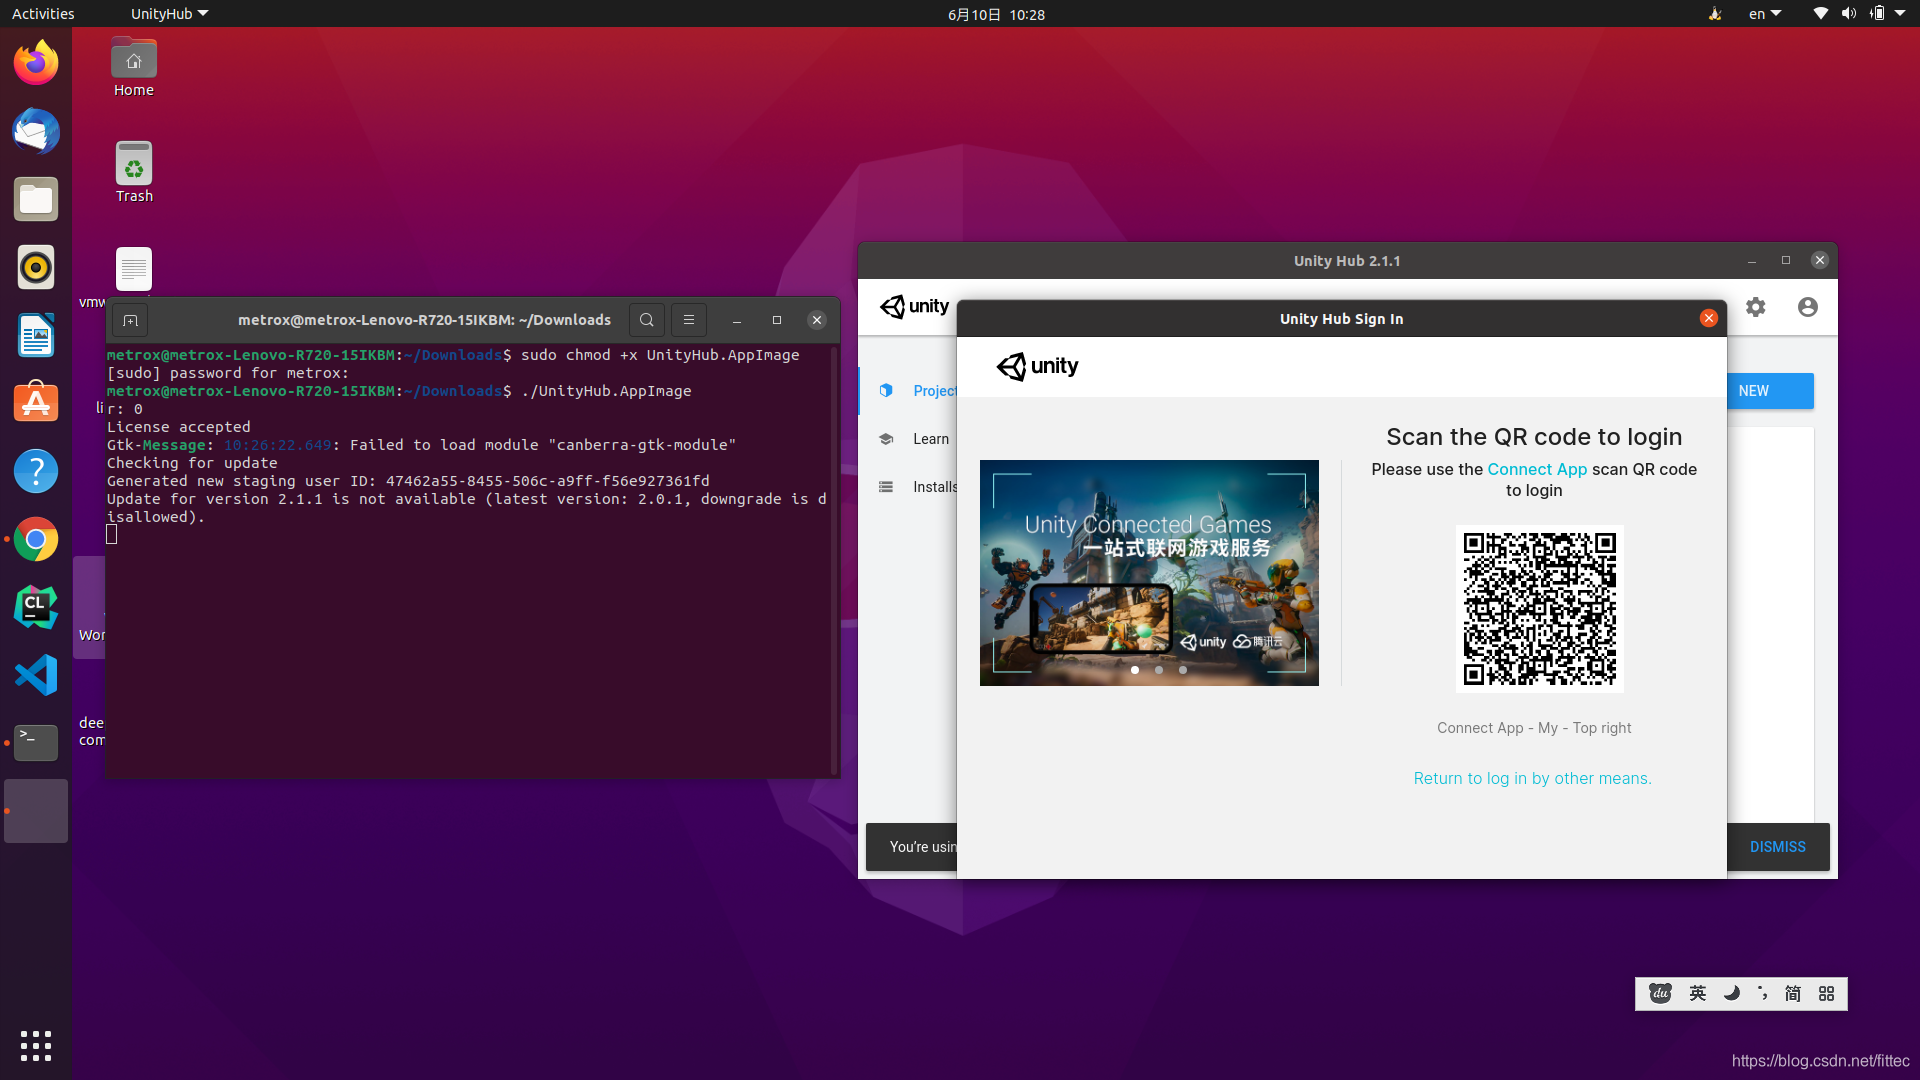Open the UnityHub app menu
This screenshot has width=1920, height=1080.
pyautogui.click(x=169, y=14)
